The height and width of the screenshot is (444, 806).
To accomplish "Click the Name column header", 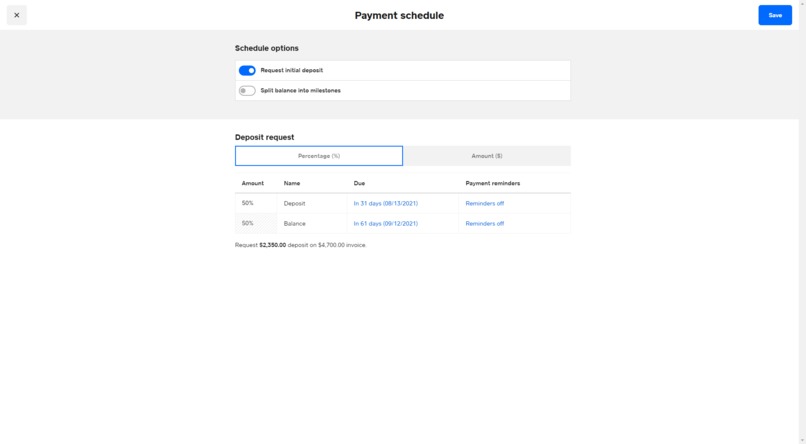I will click(292, 183).
